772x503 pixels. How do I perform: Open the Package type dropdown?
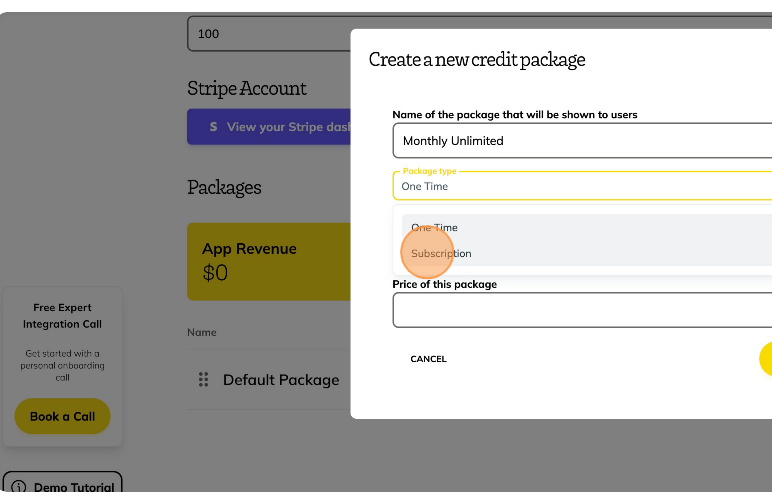click(x=582, y=186)
